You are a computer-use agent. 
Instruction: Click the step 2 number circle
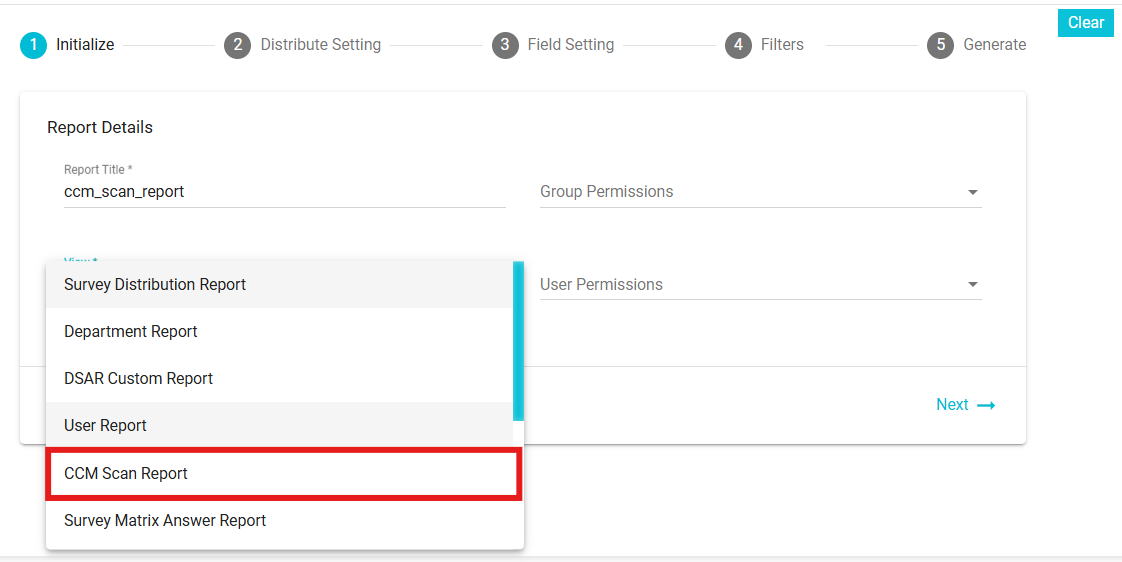pos(237,45)
